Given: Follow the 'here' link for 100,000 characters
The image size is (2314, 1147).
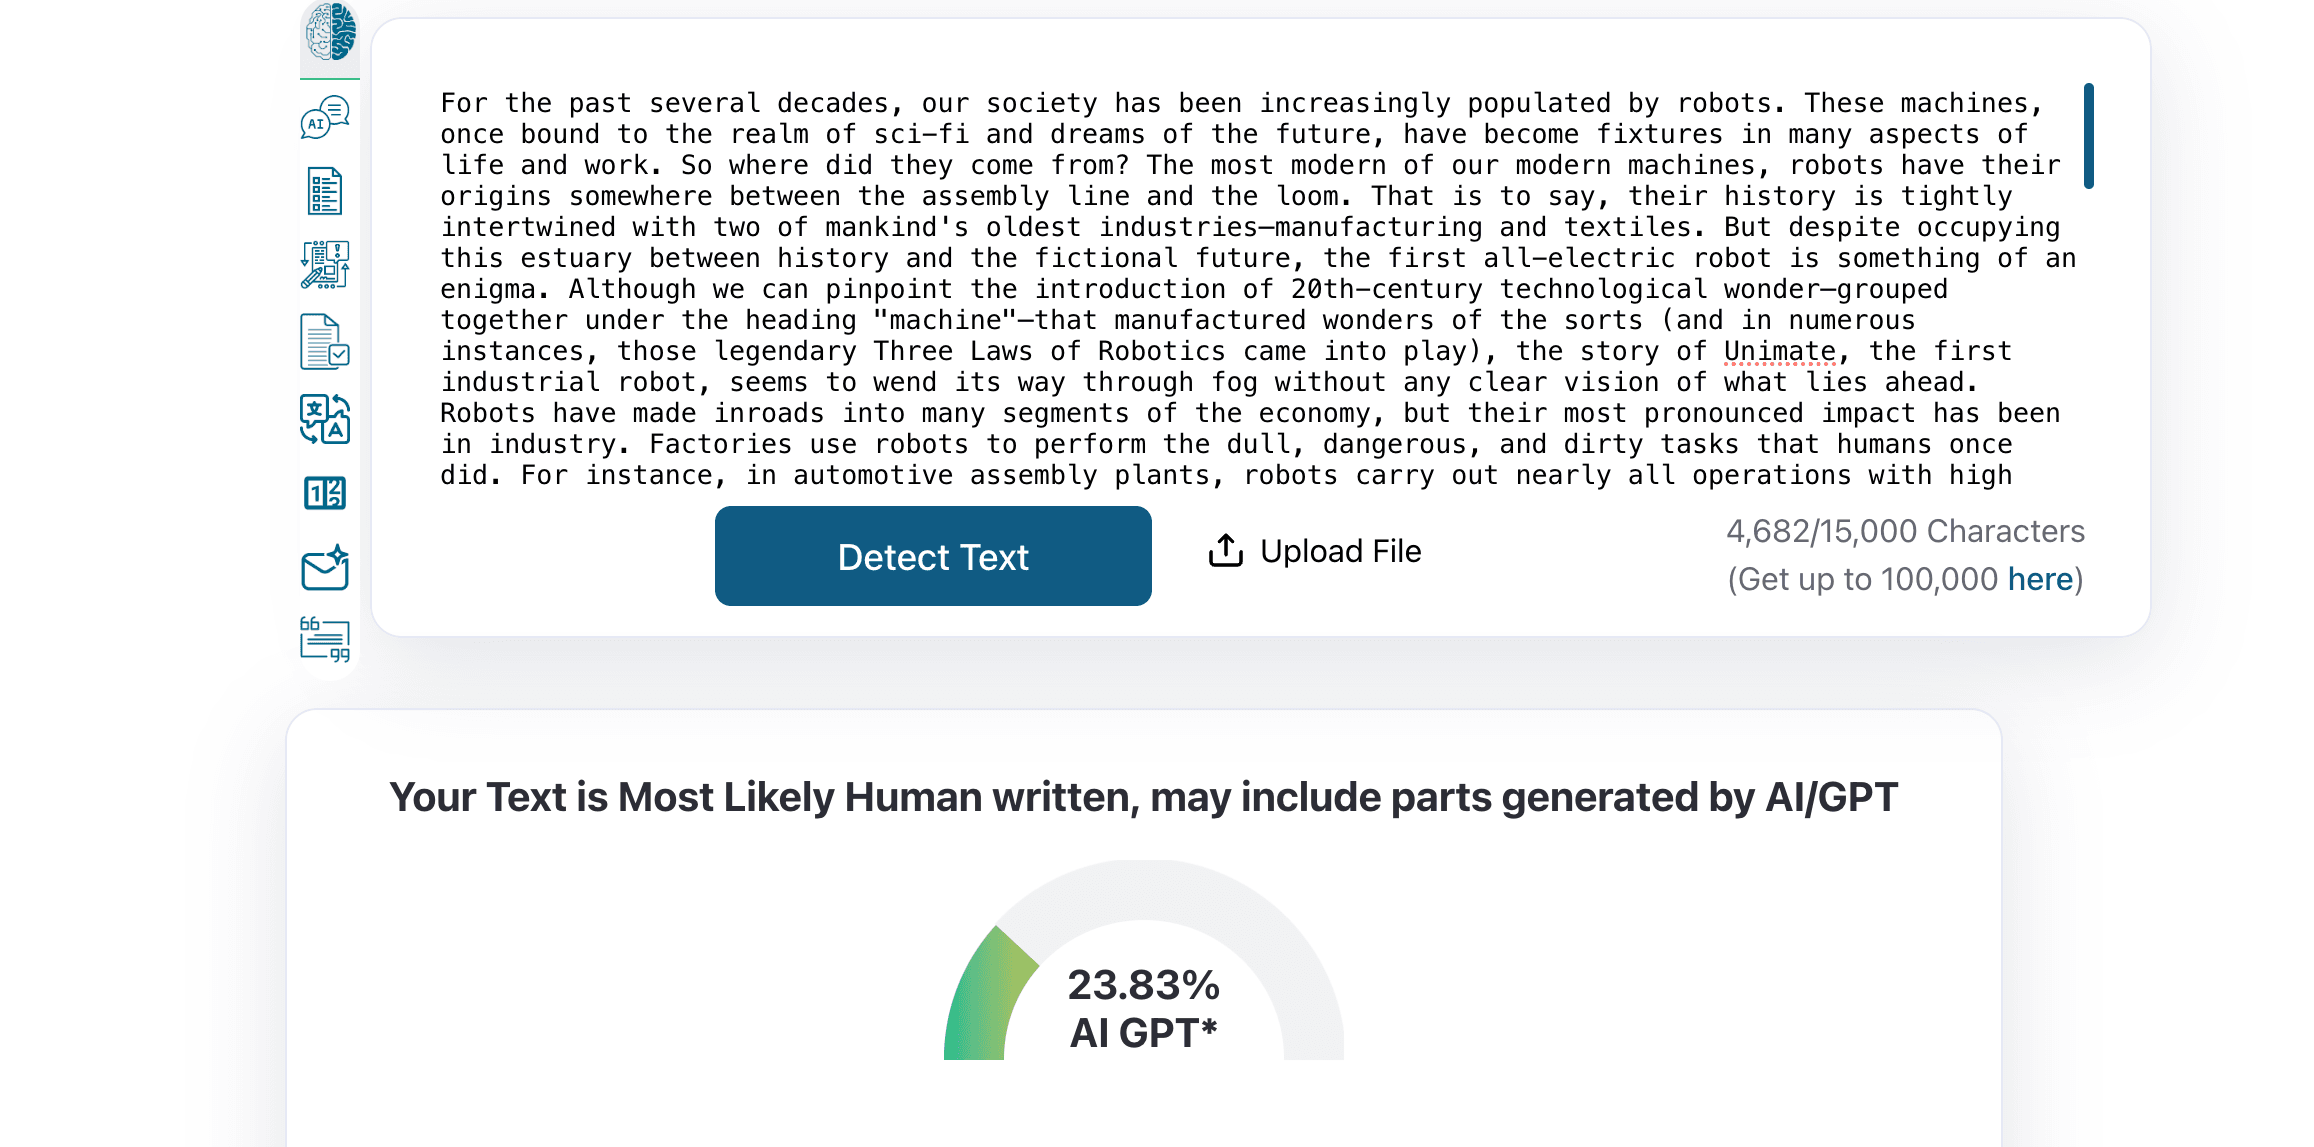Looking at the screenshot, I should pos(2040,579).
